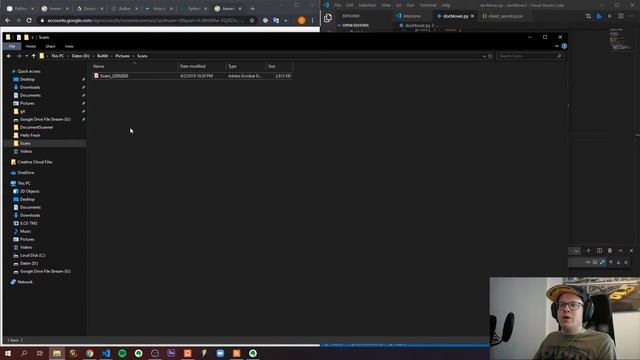
Task: Open taskbar search magnifier icon
Action: pyautogui.click(x=24, y=353)
